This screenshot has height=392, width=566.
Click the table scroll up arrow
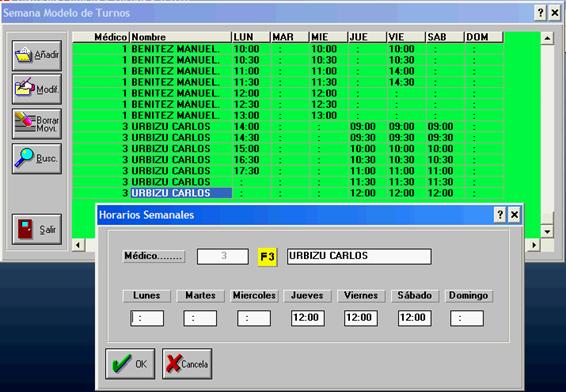pyautogui.click(x=548, y=38)
